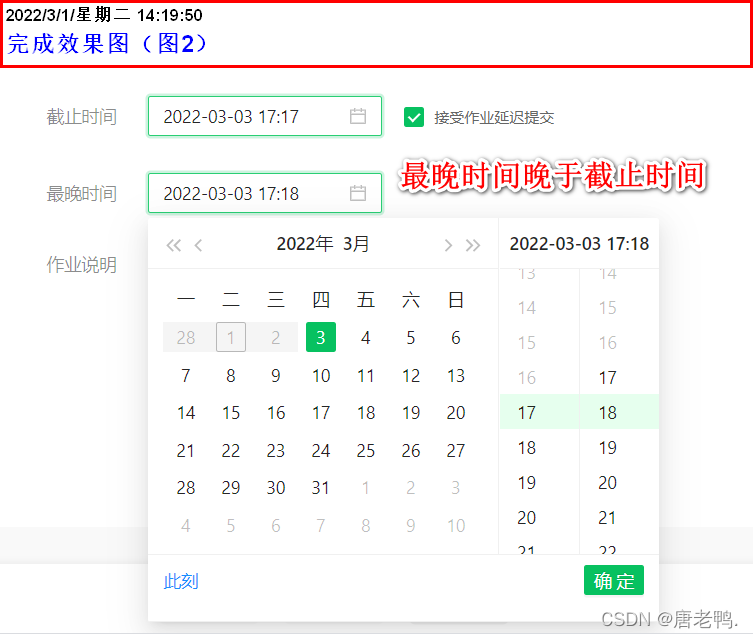Pick March 19 in calendar grid
The height and width of the screenshot is (638, 753).
(x=411, y=412)
